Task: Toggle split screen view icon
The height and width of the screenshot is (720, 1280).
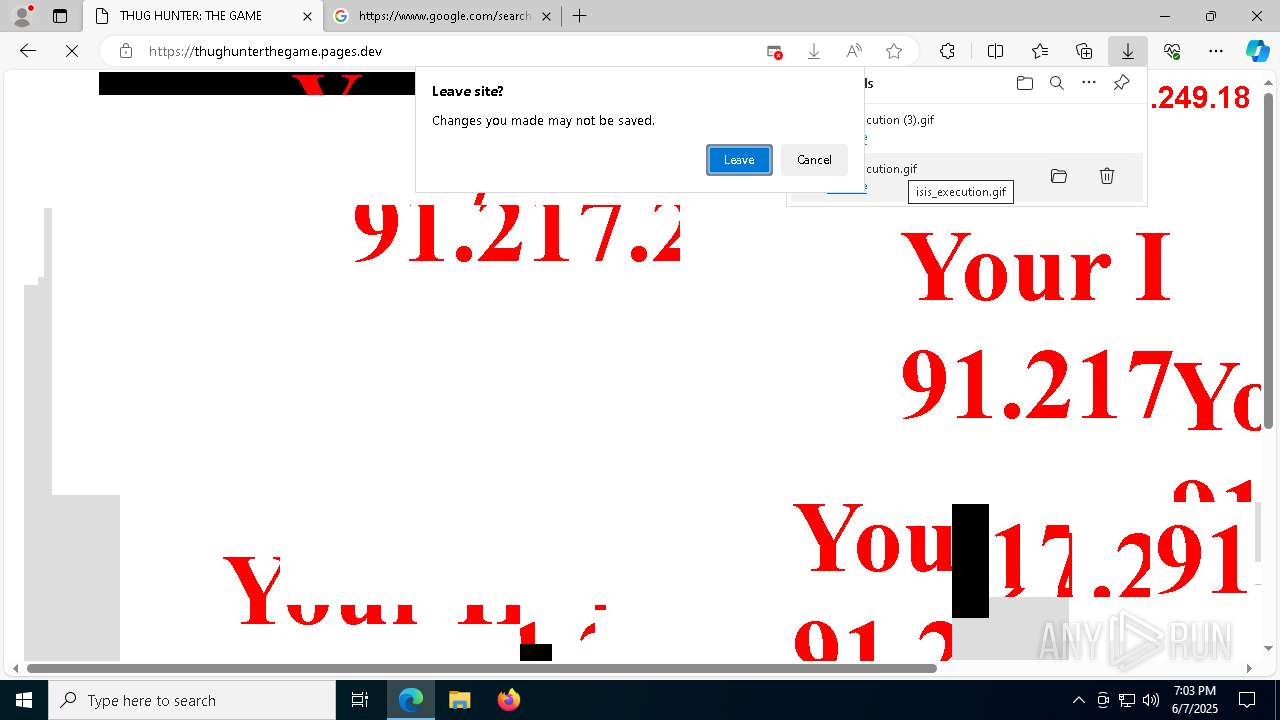Action: tap(996, 51)
